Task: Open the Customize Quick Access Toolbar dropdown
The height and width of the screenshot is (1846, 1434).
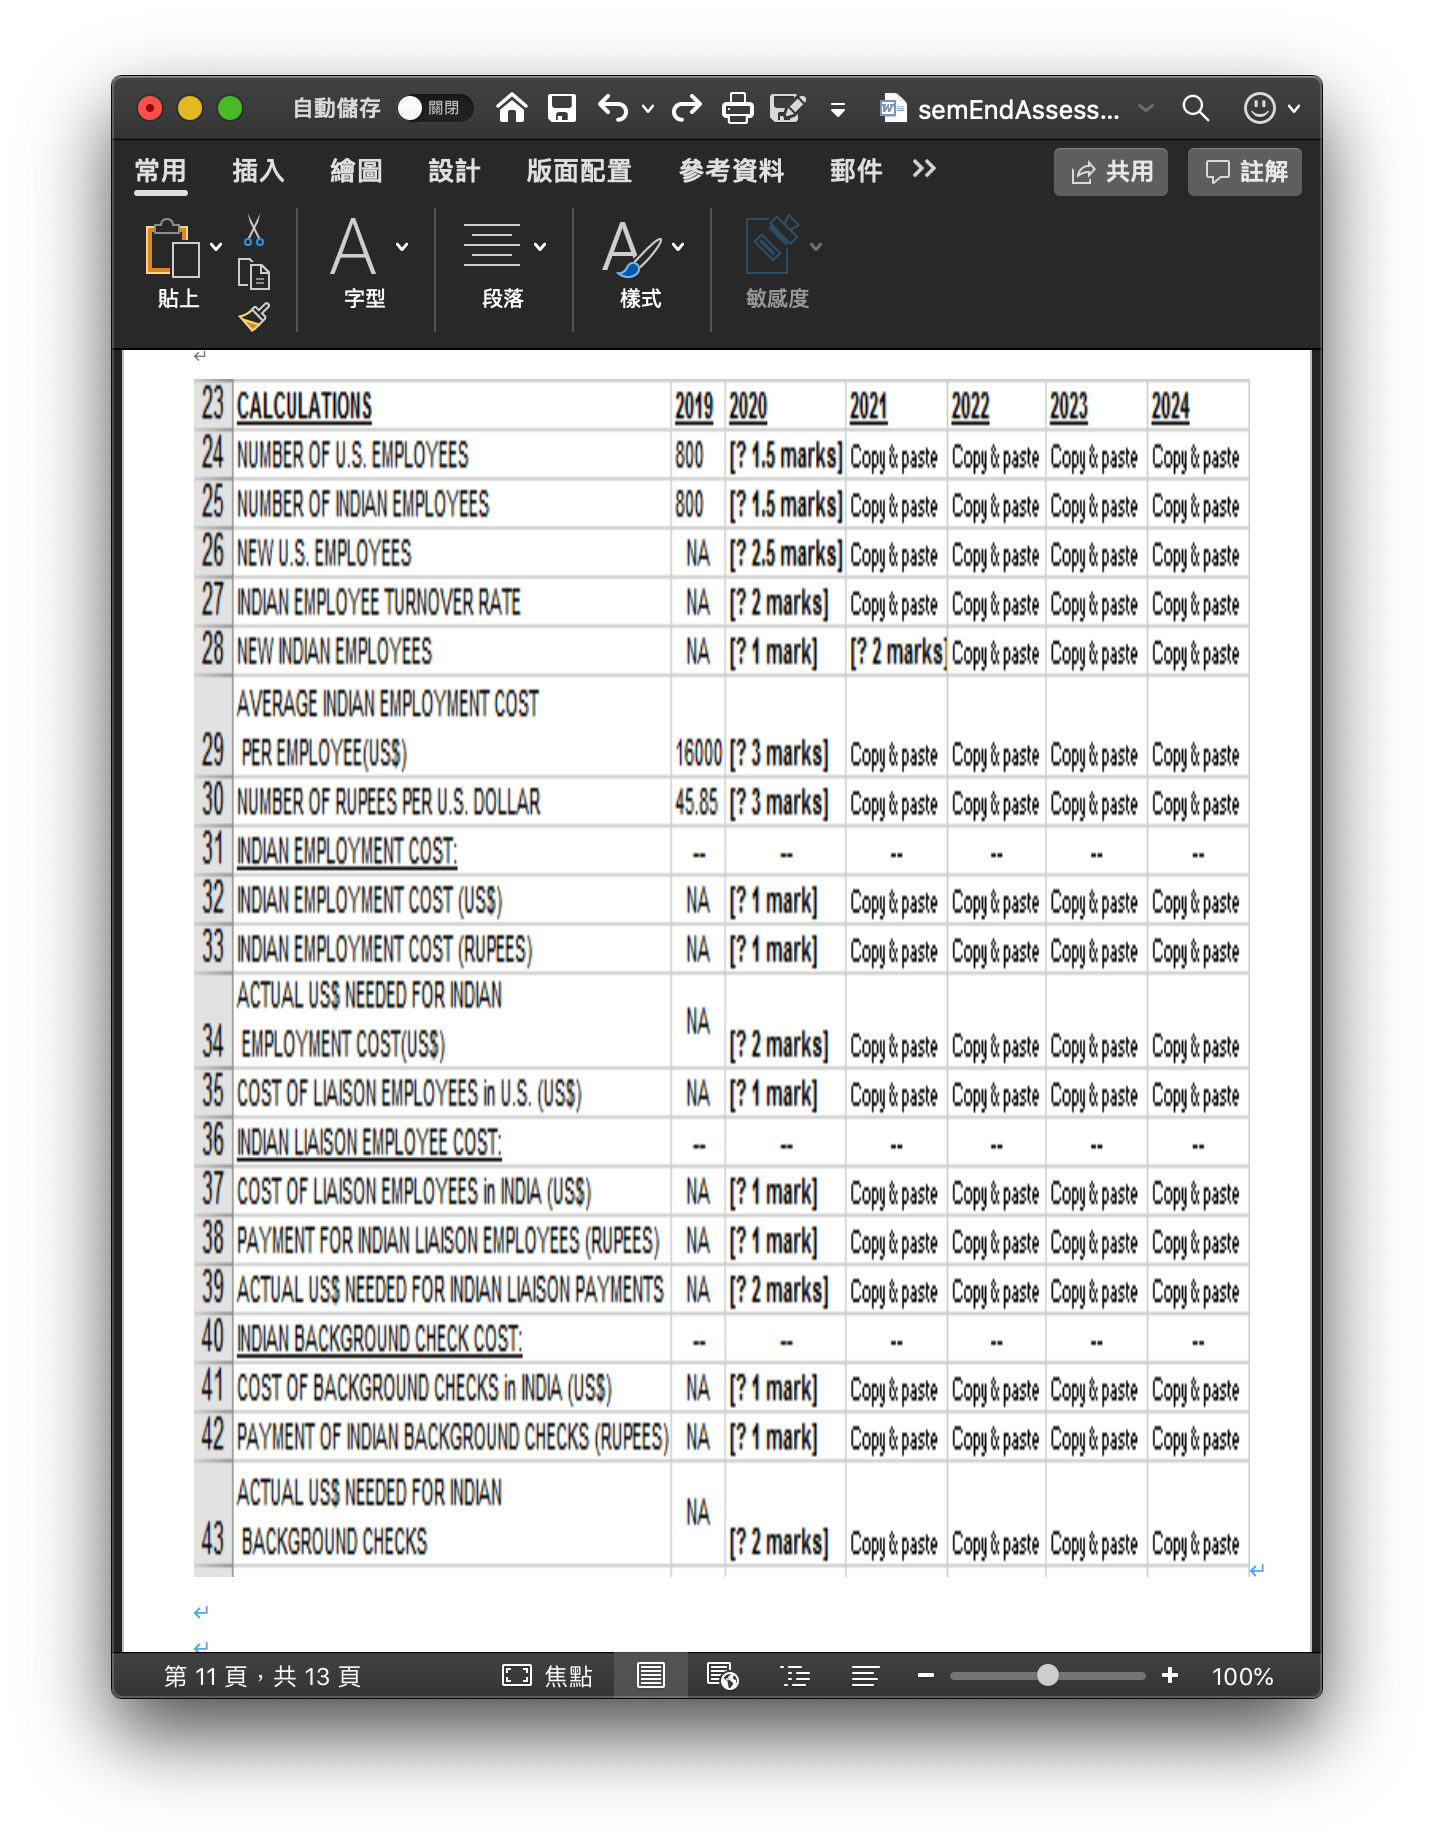Action: coord(838,110)
